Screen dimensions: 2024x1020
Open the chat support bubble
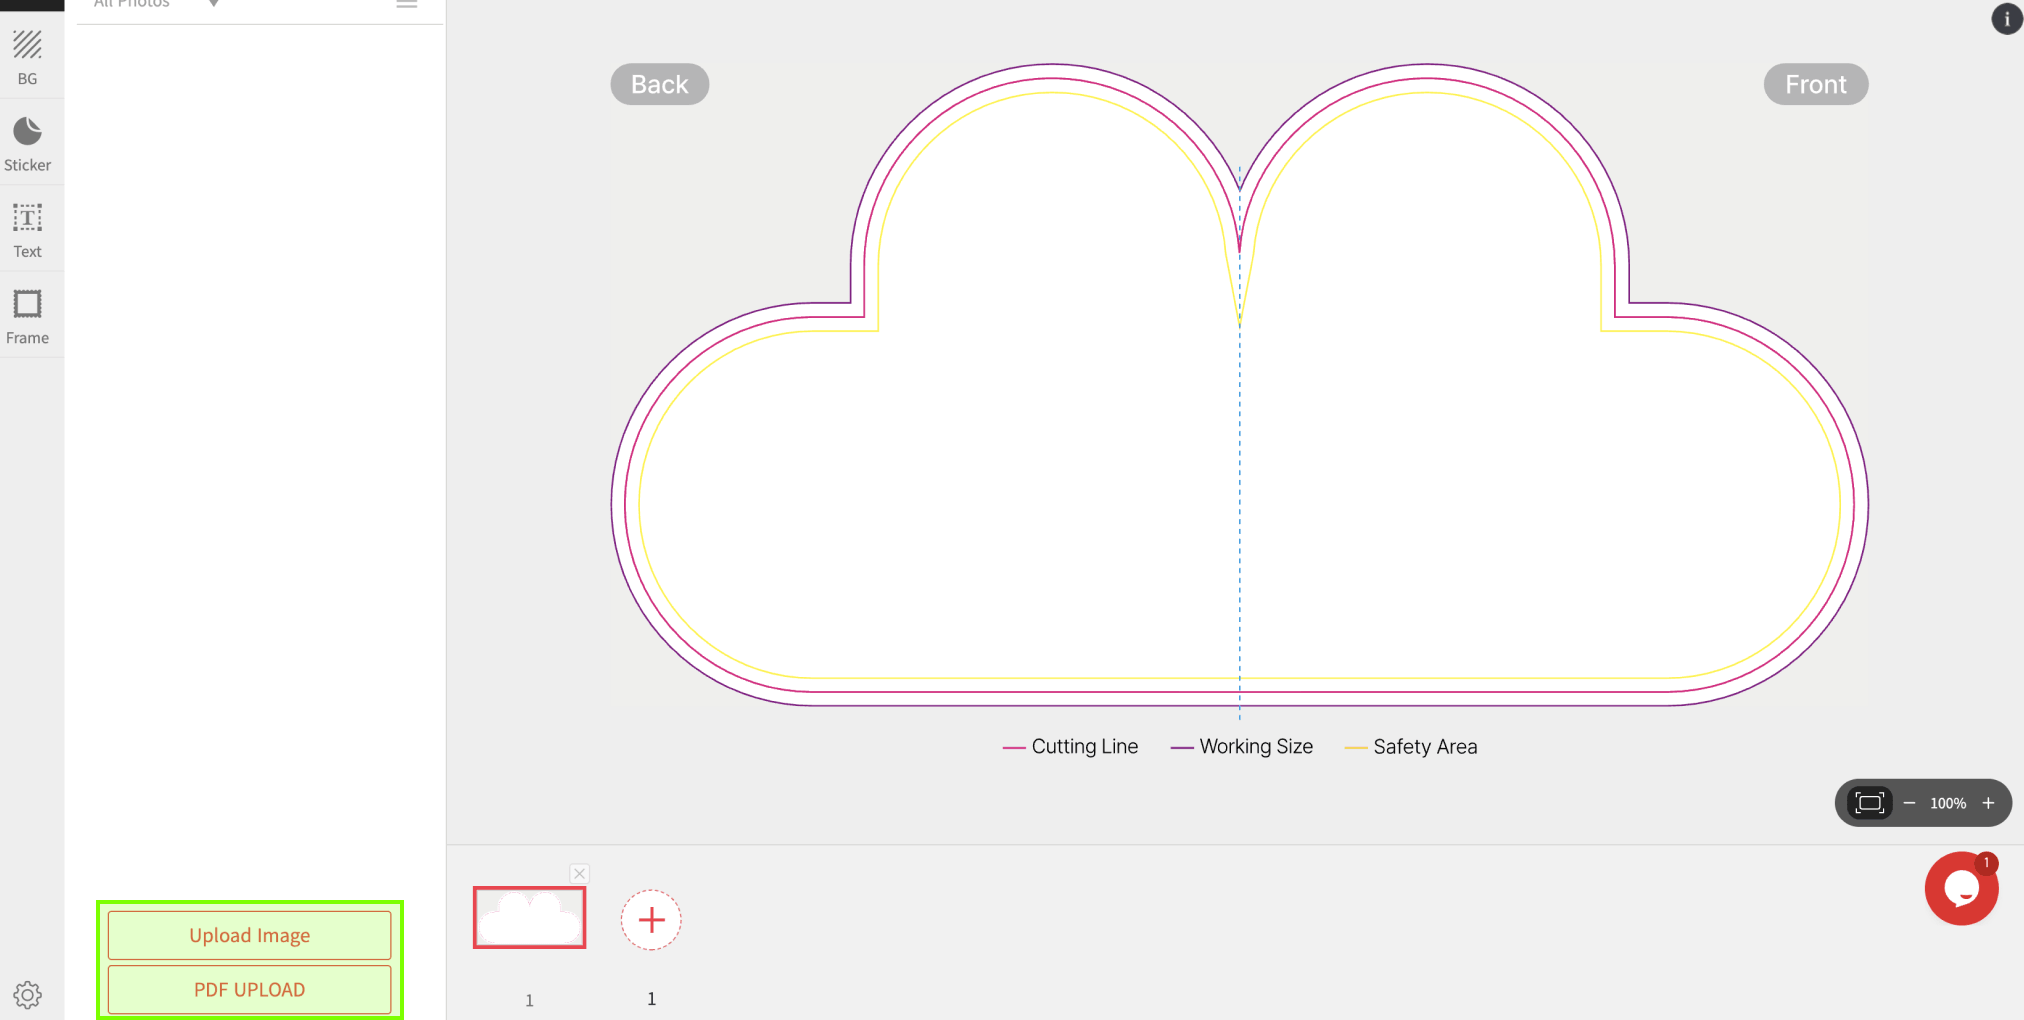click(x=1961, y=888)
